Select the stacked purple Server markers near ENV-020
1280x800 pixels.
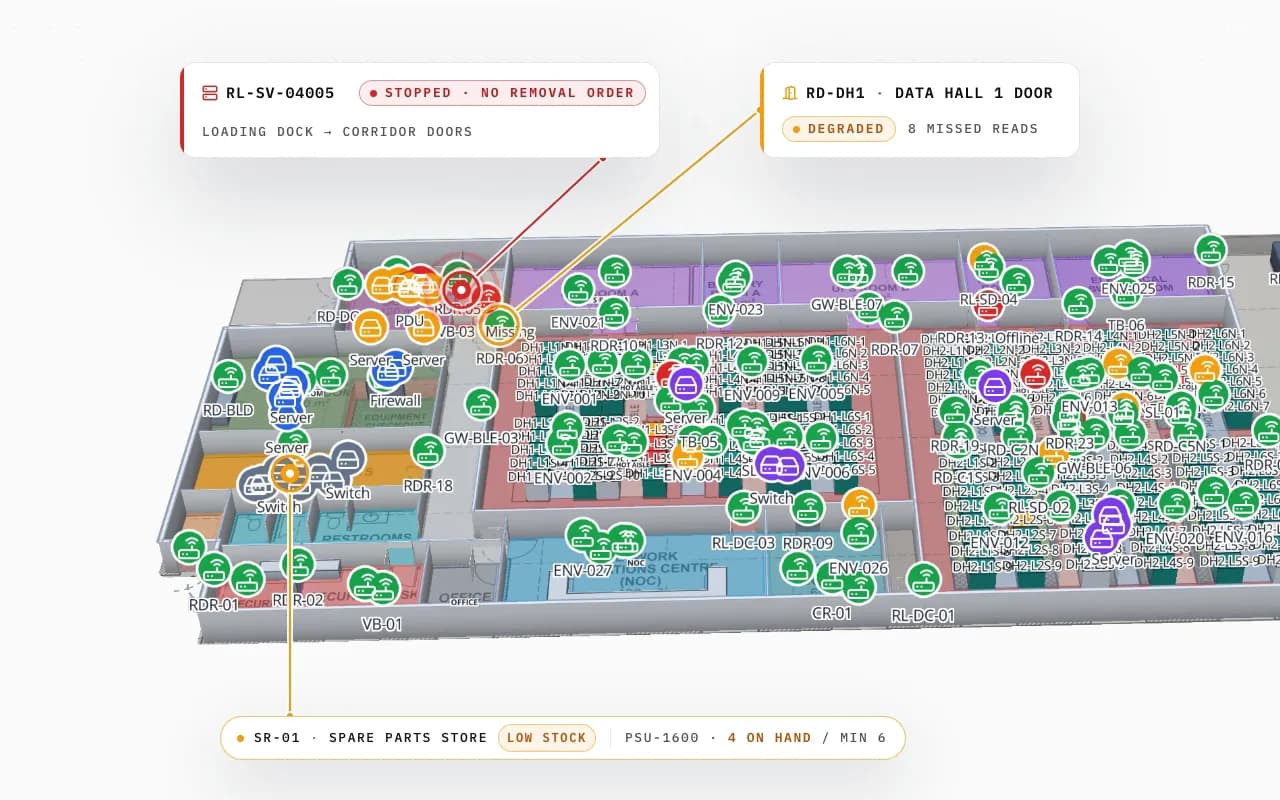(x=1107, y=526)
